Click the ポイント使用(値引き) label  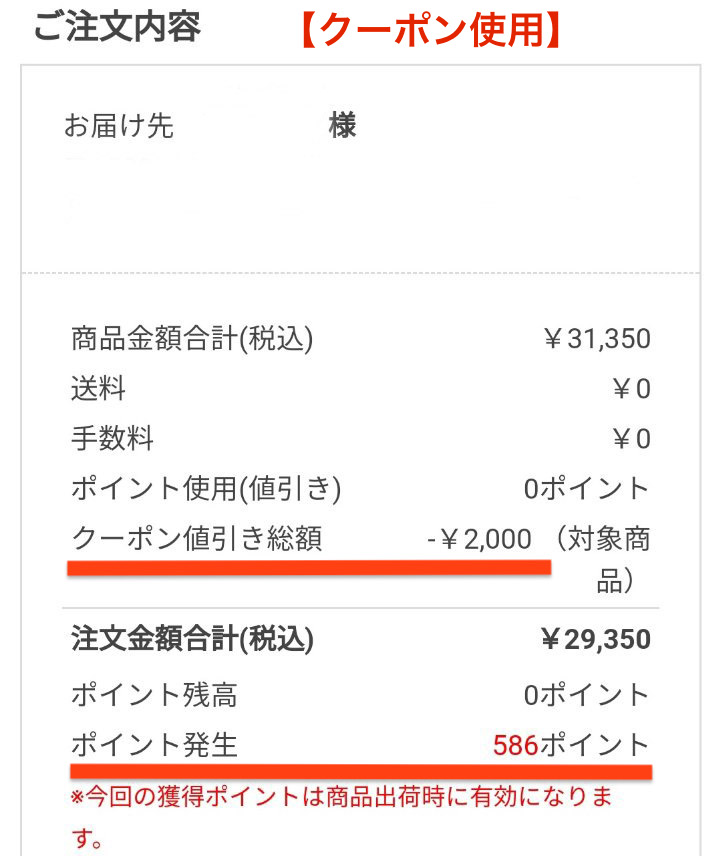(x=206, y=489)
